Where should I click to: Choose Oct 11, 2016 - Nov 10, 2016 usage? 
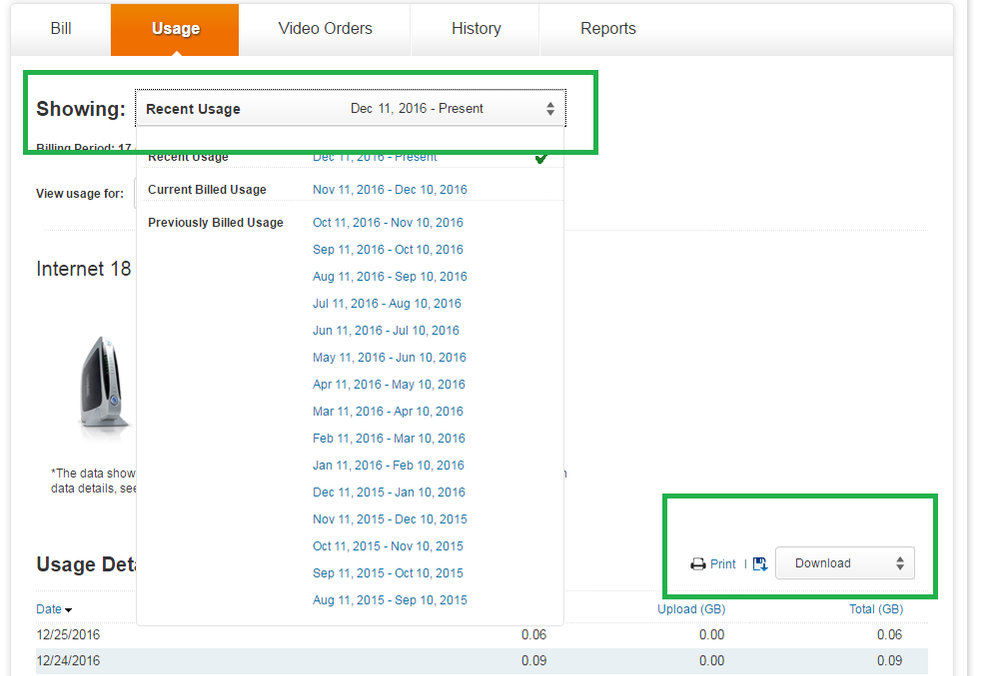(388, 223)
